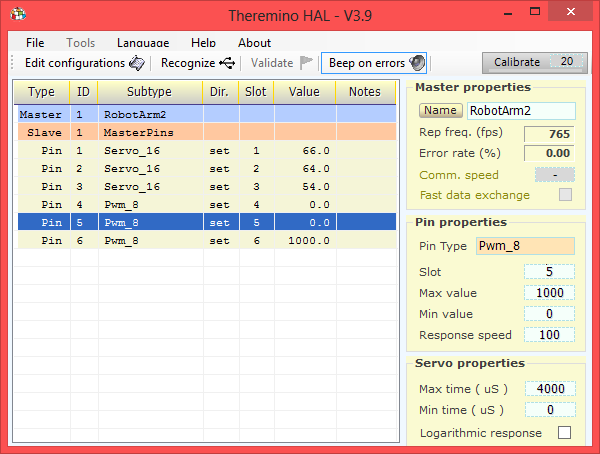
Task: Click the Beep on errors speaker icon
Action: tap(417, 63)
